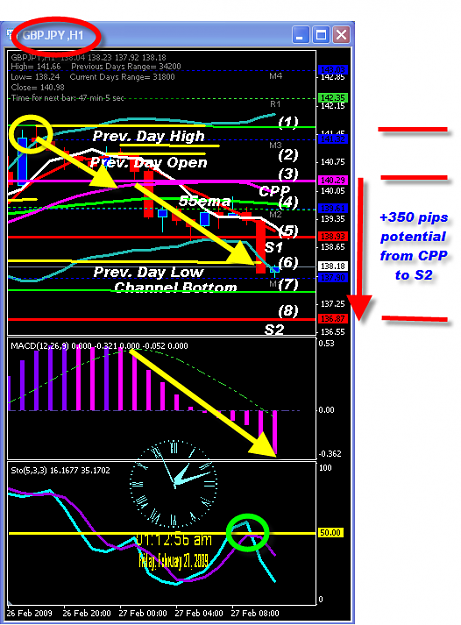Click the High= 141.66 text
The height and width of the screenshot is (625, 461).
[x=36, y=67]
